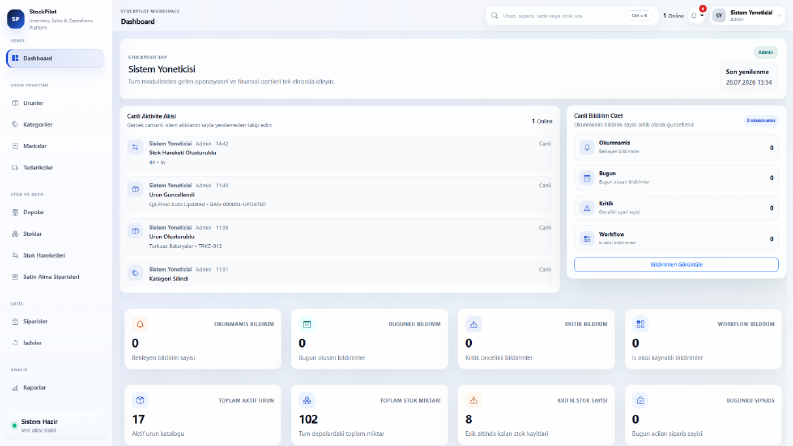Click the Stok Hareketi Olusturuldu activity icon

[136, 147]
